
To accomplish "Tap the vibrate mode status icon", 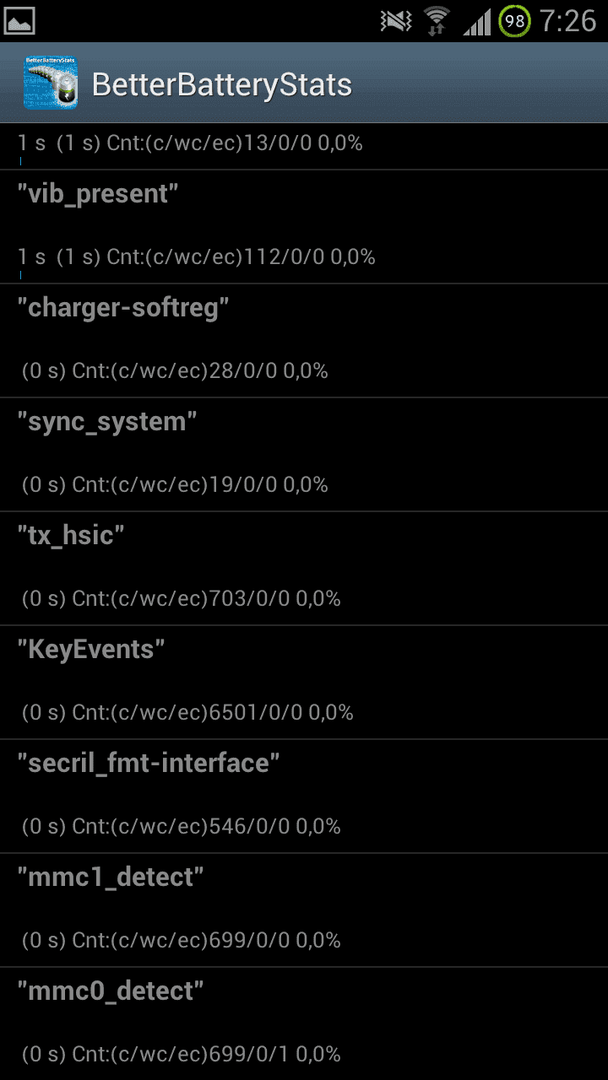I will click(395, 21).
